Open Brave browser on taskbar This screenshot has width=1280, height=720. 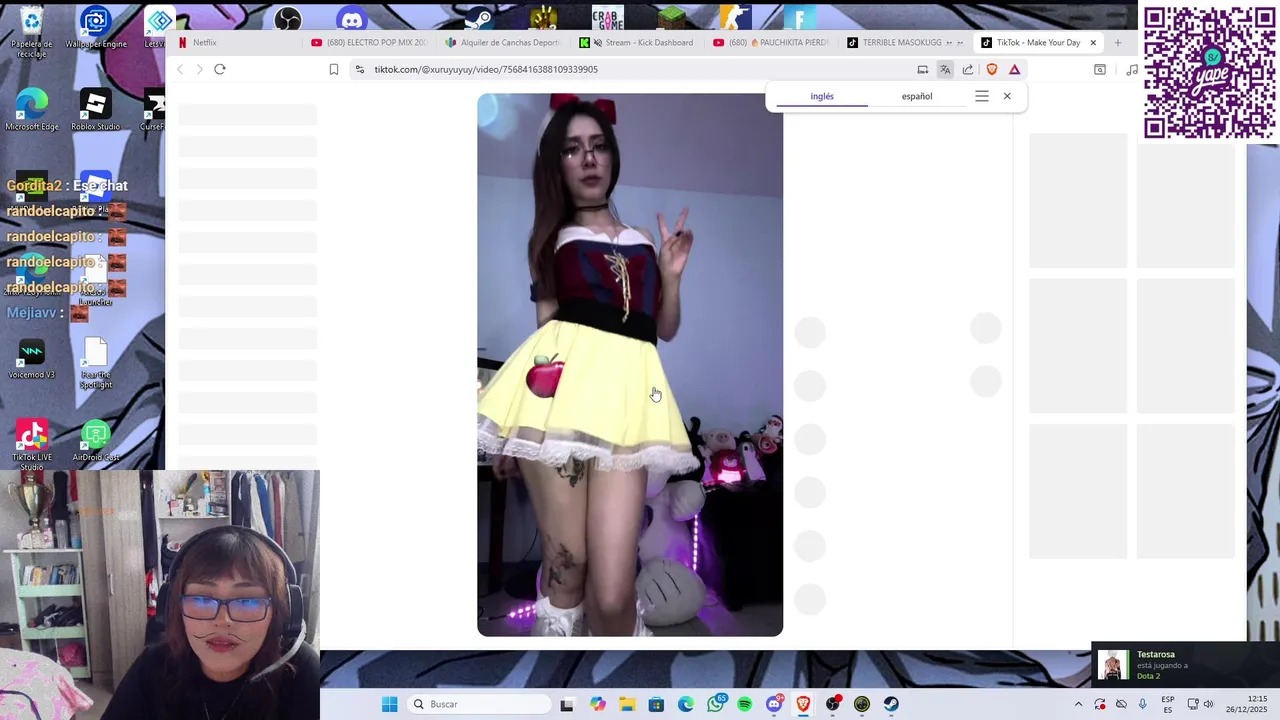pos(803,704)
